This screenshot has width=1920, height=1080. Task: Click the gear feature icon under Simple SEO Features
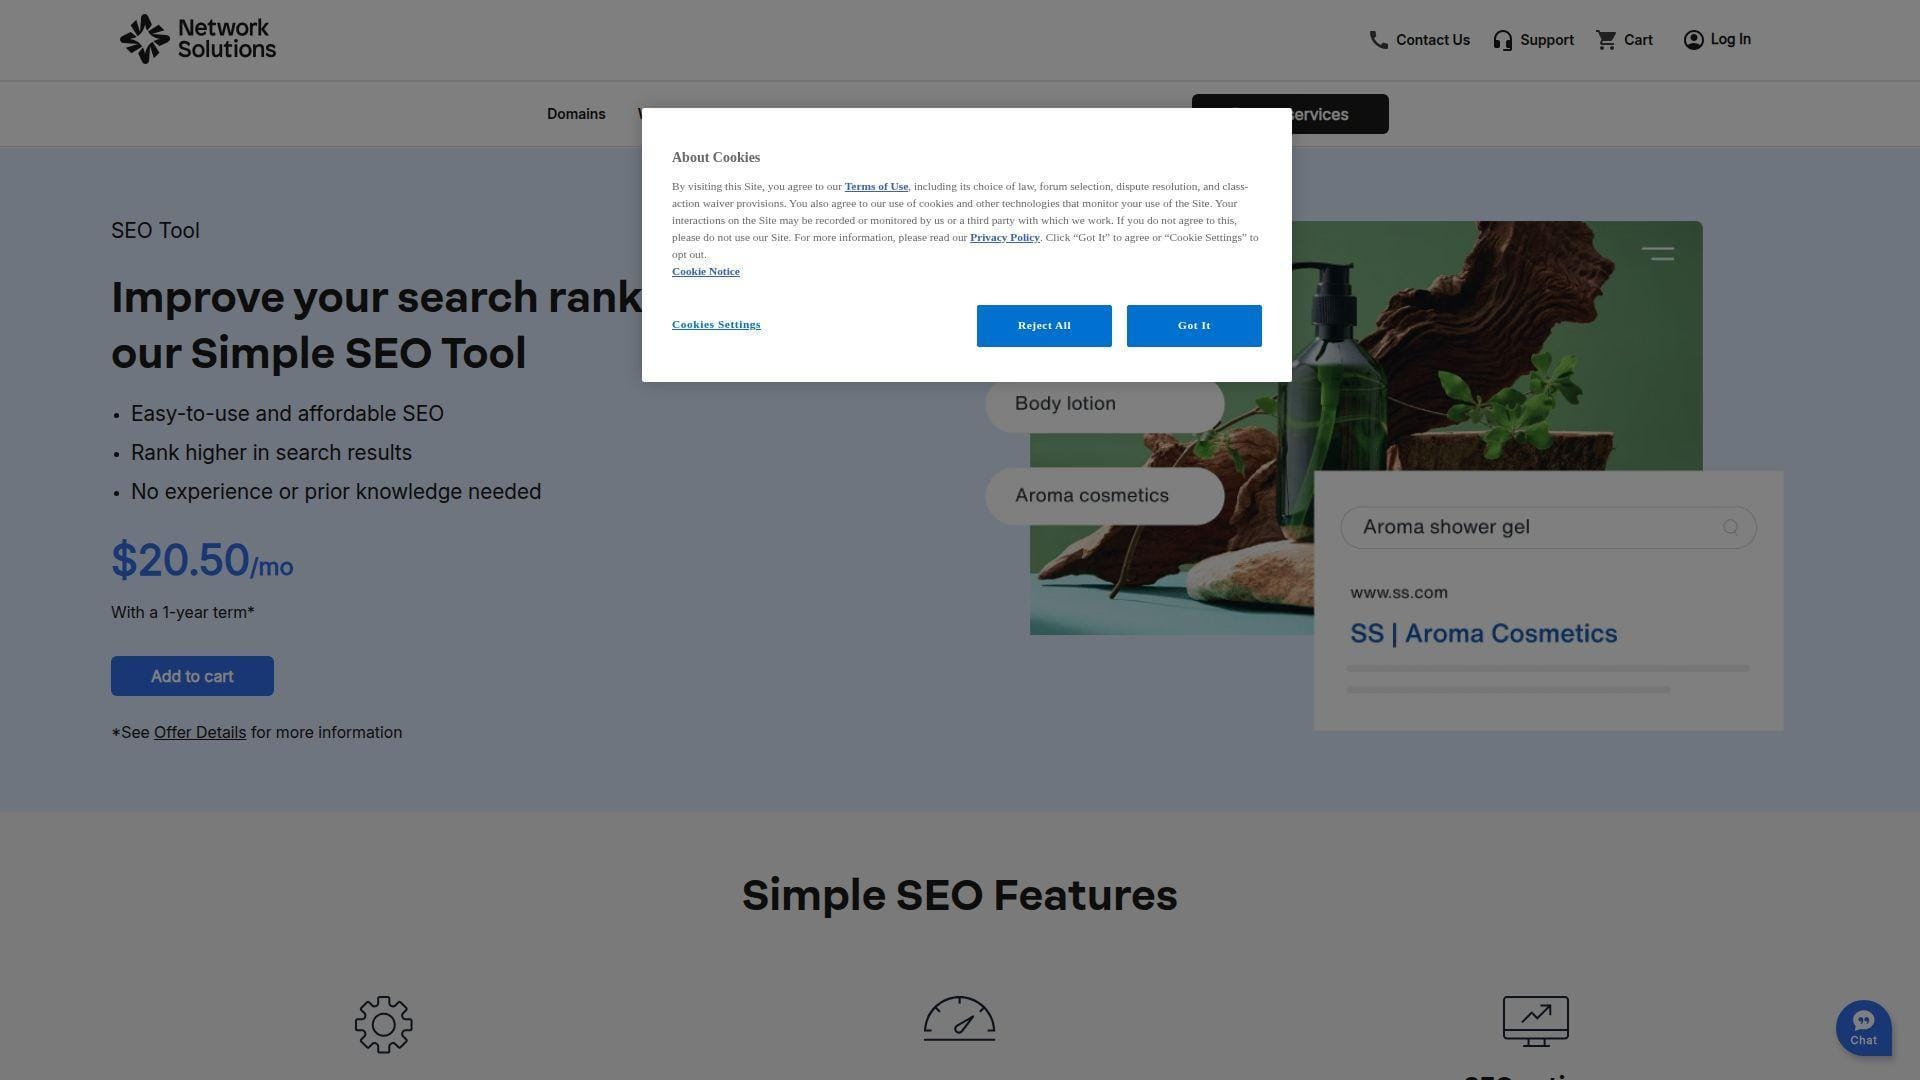pyautogui.click(x=383, y=1024)
